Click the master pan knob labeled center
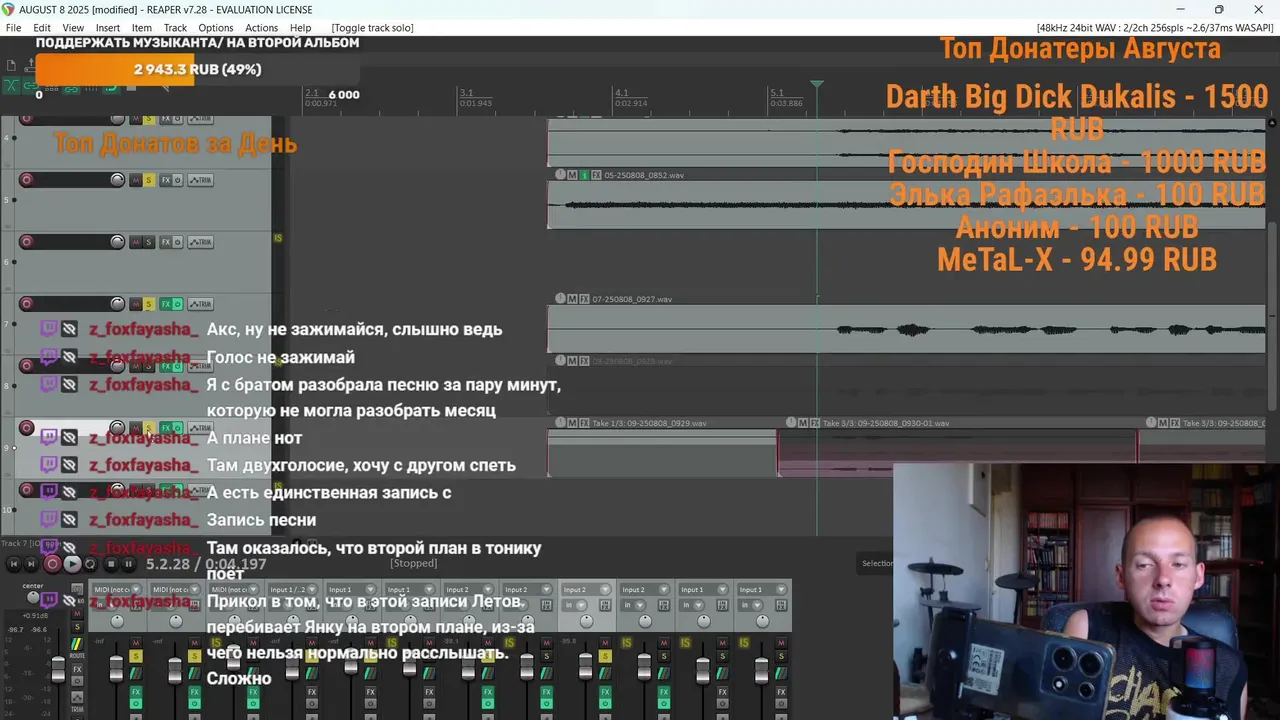 pos(33,597)
